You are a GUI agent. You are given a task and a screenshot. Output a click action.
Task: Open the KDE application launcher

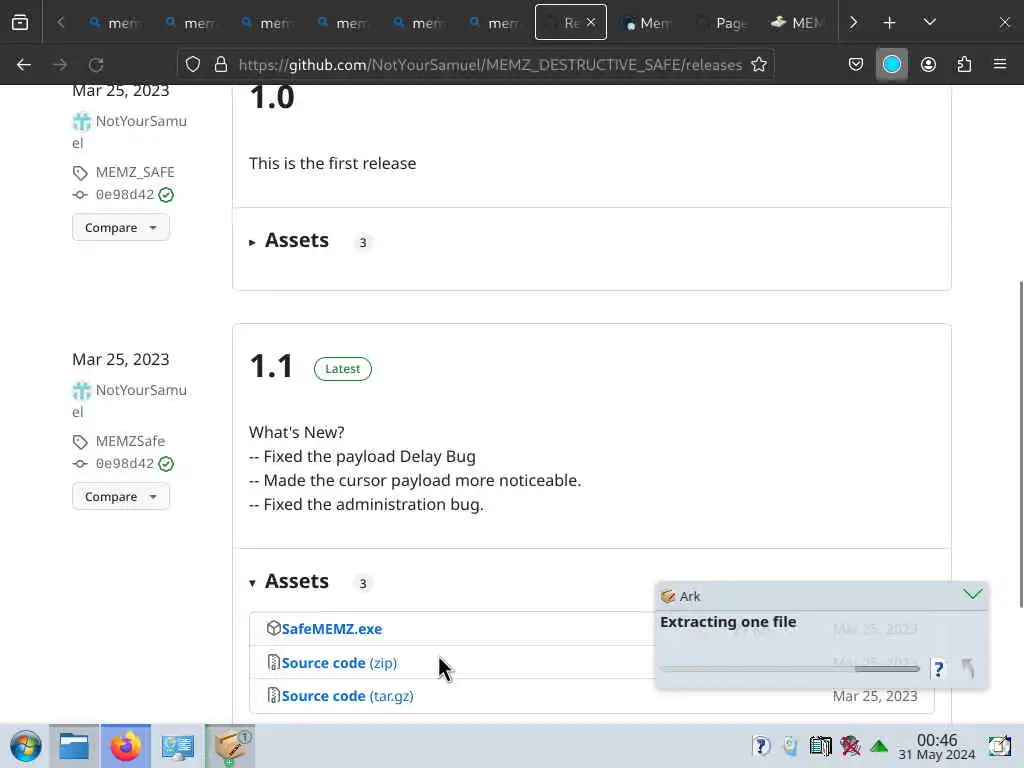(25, 746)
